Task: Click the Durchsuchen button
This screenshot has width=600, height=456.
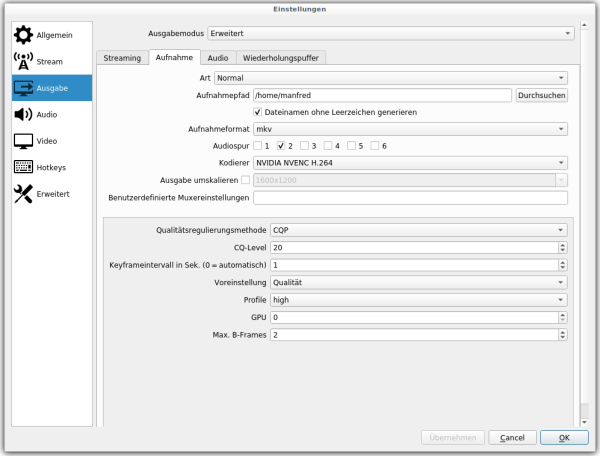Action: (x=541, y=95)
